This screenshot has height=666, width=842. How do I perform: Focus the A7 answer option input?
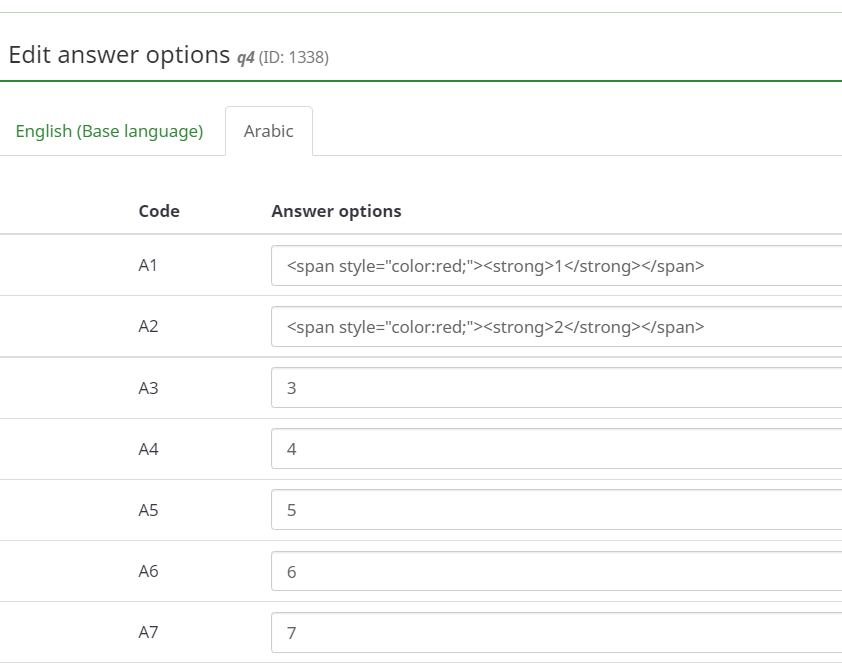555,632
